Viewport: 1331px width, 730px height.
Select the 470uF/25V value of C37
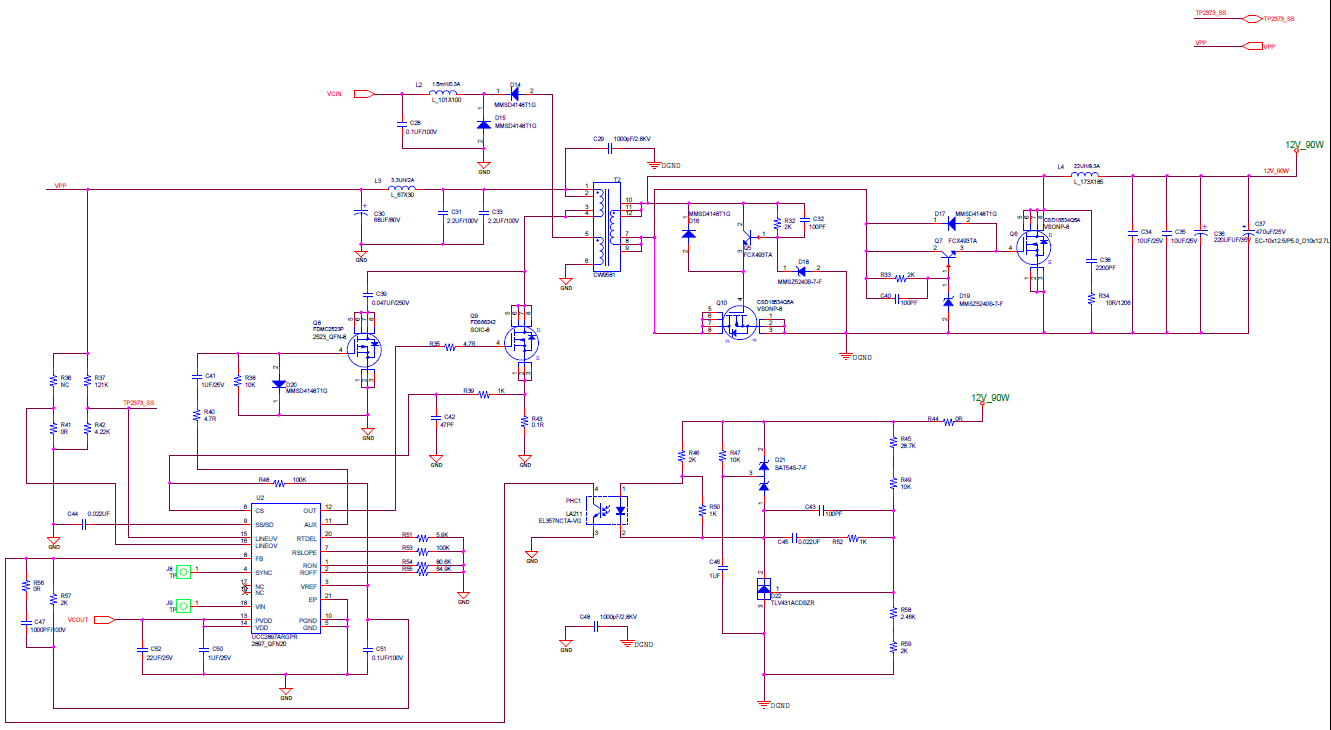(1272, 232)
